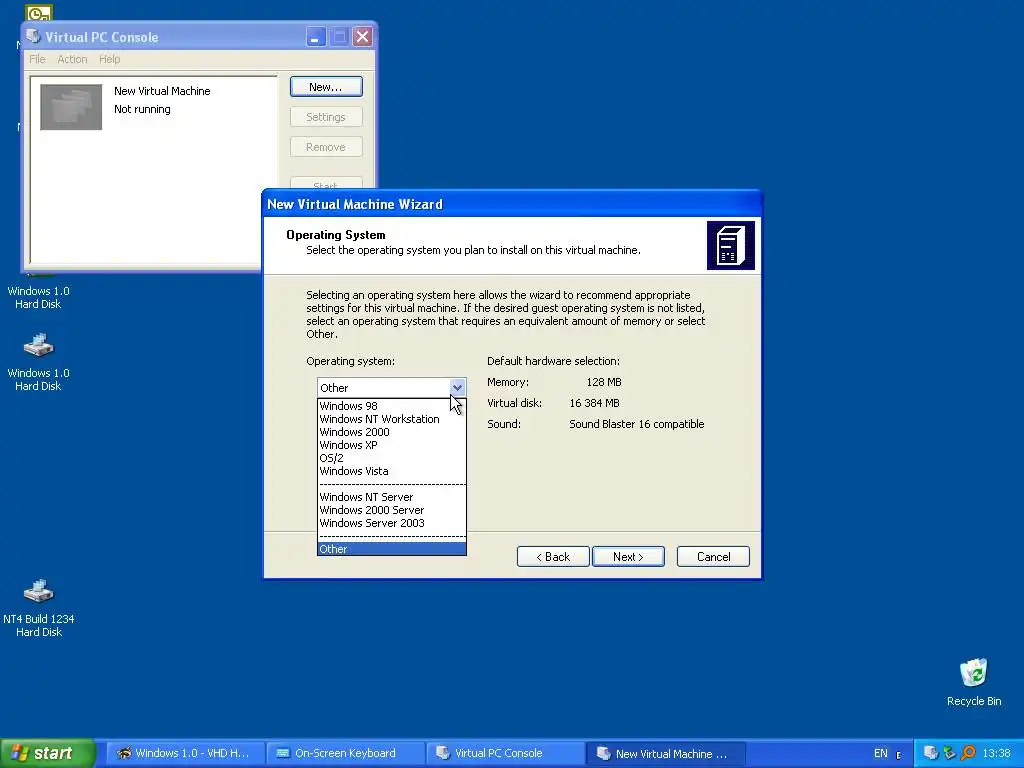1024x768 pixels.
Task: Click the Sound Blaster 16 compatible text
Action: click(x=636, y=424)
